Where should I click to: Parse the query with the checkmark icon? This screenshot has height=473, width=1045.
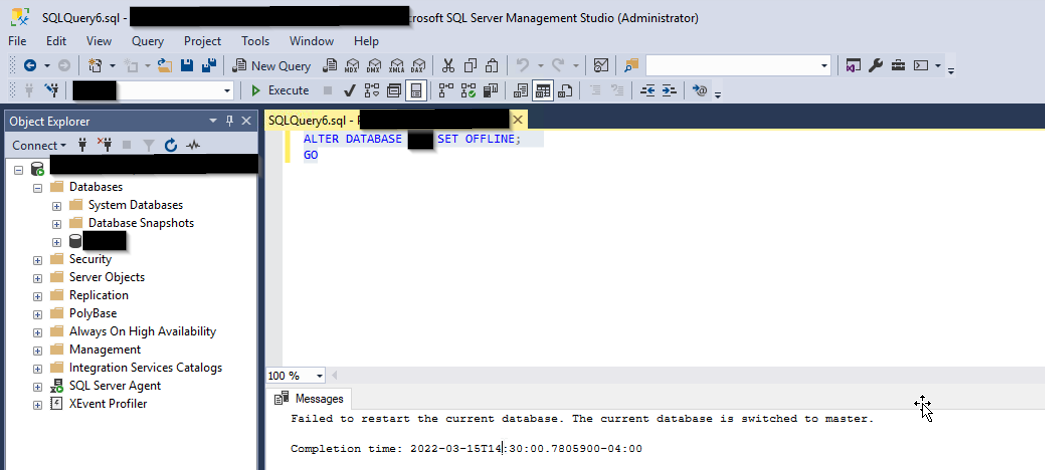(x=349, y=90)
